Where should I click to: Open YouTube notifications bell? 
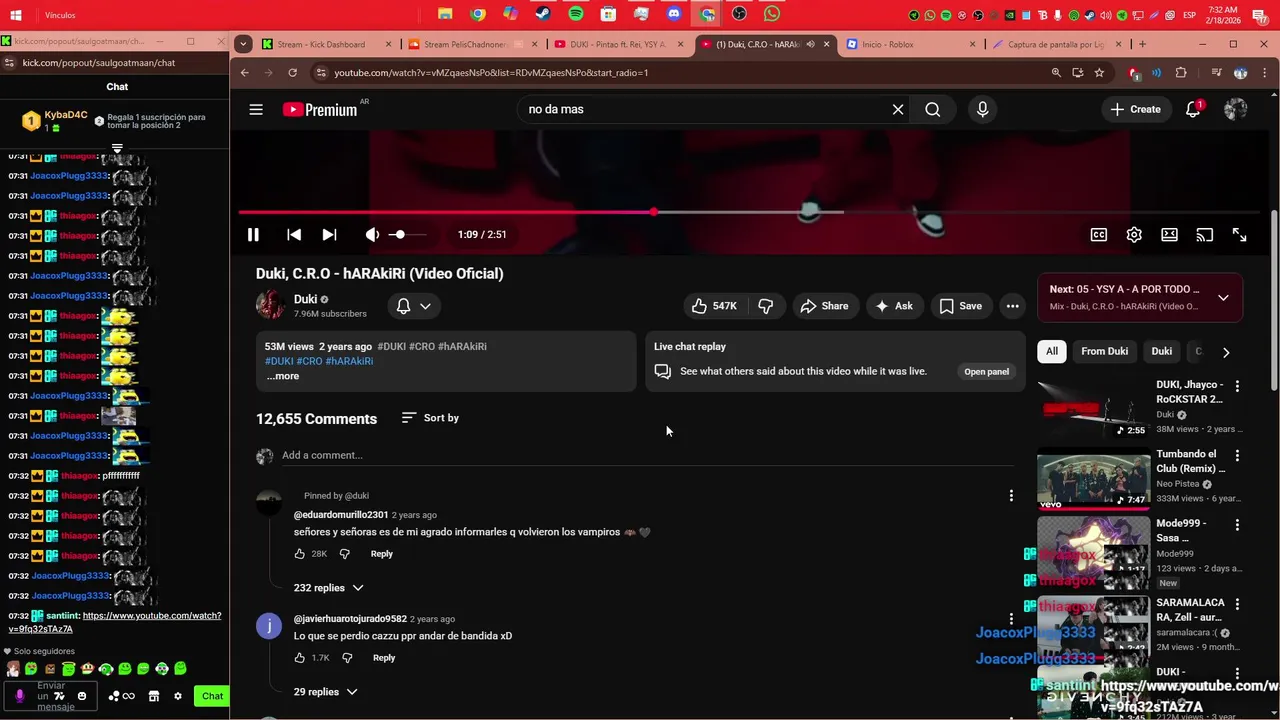[1193, 110]
